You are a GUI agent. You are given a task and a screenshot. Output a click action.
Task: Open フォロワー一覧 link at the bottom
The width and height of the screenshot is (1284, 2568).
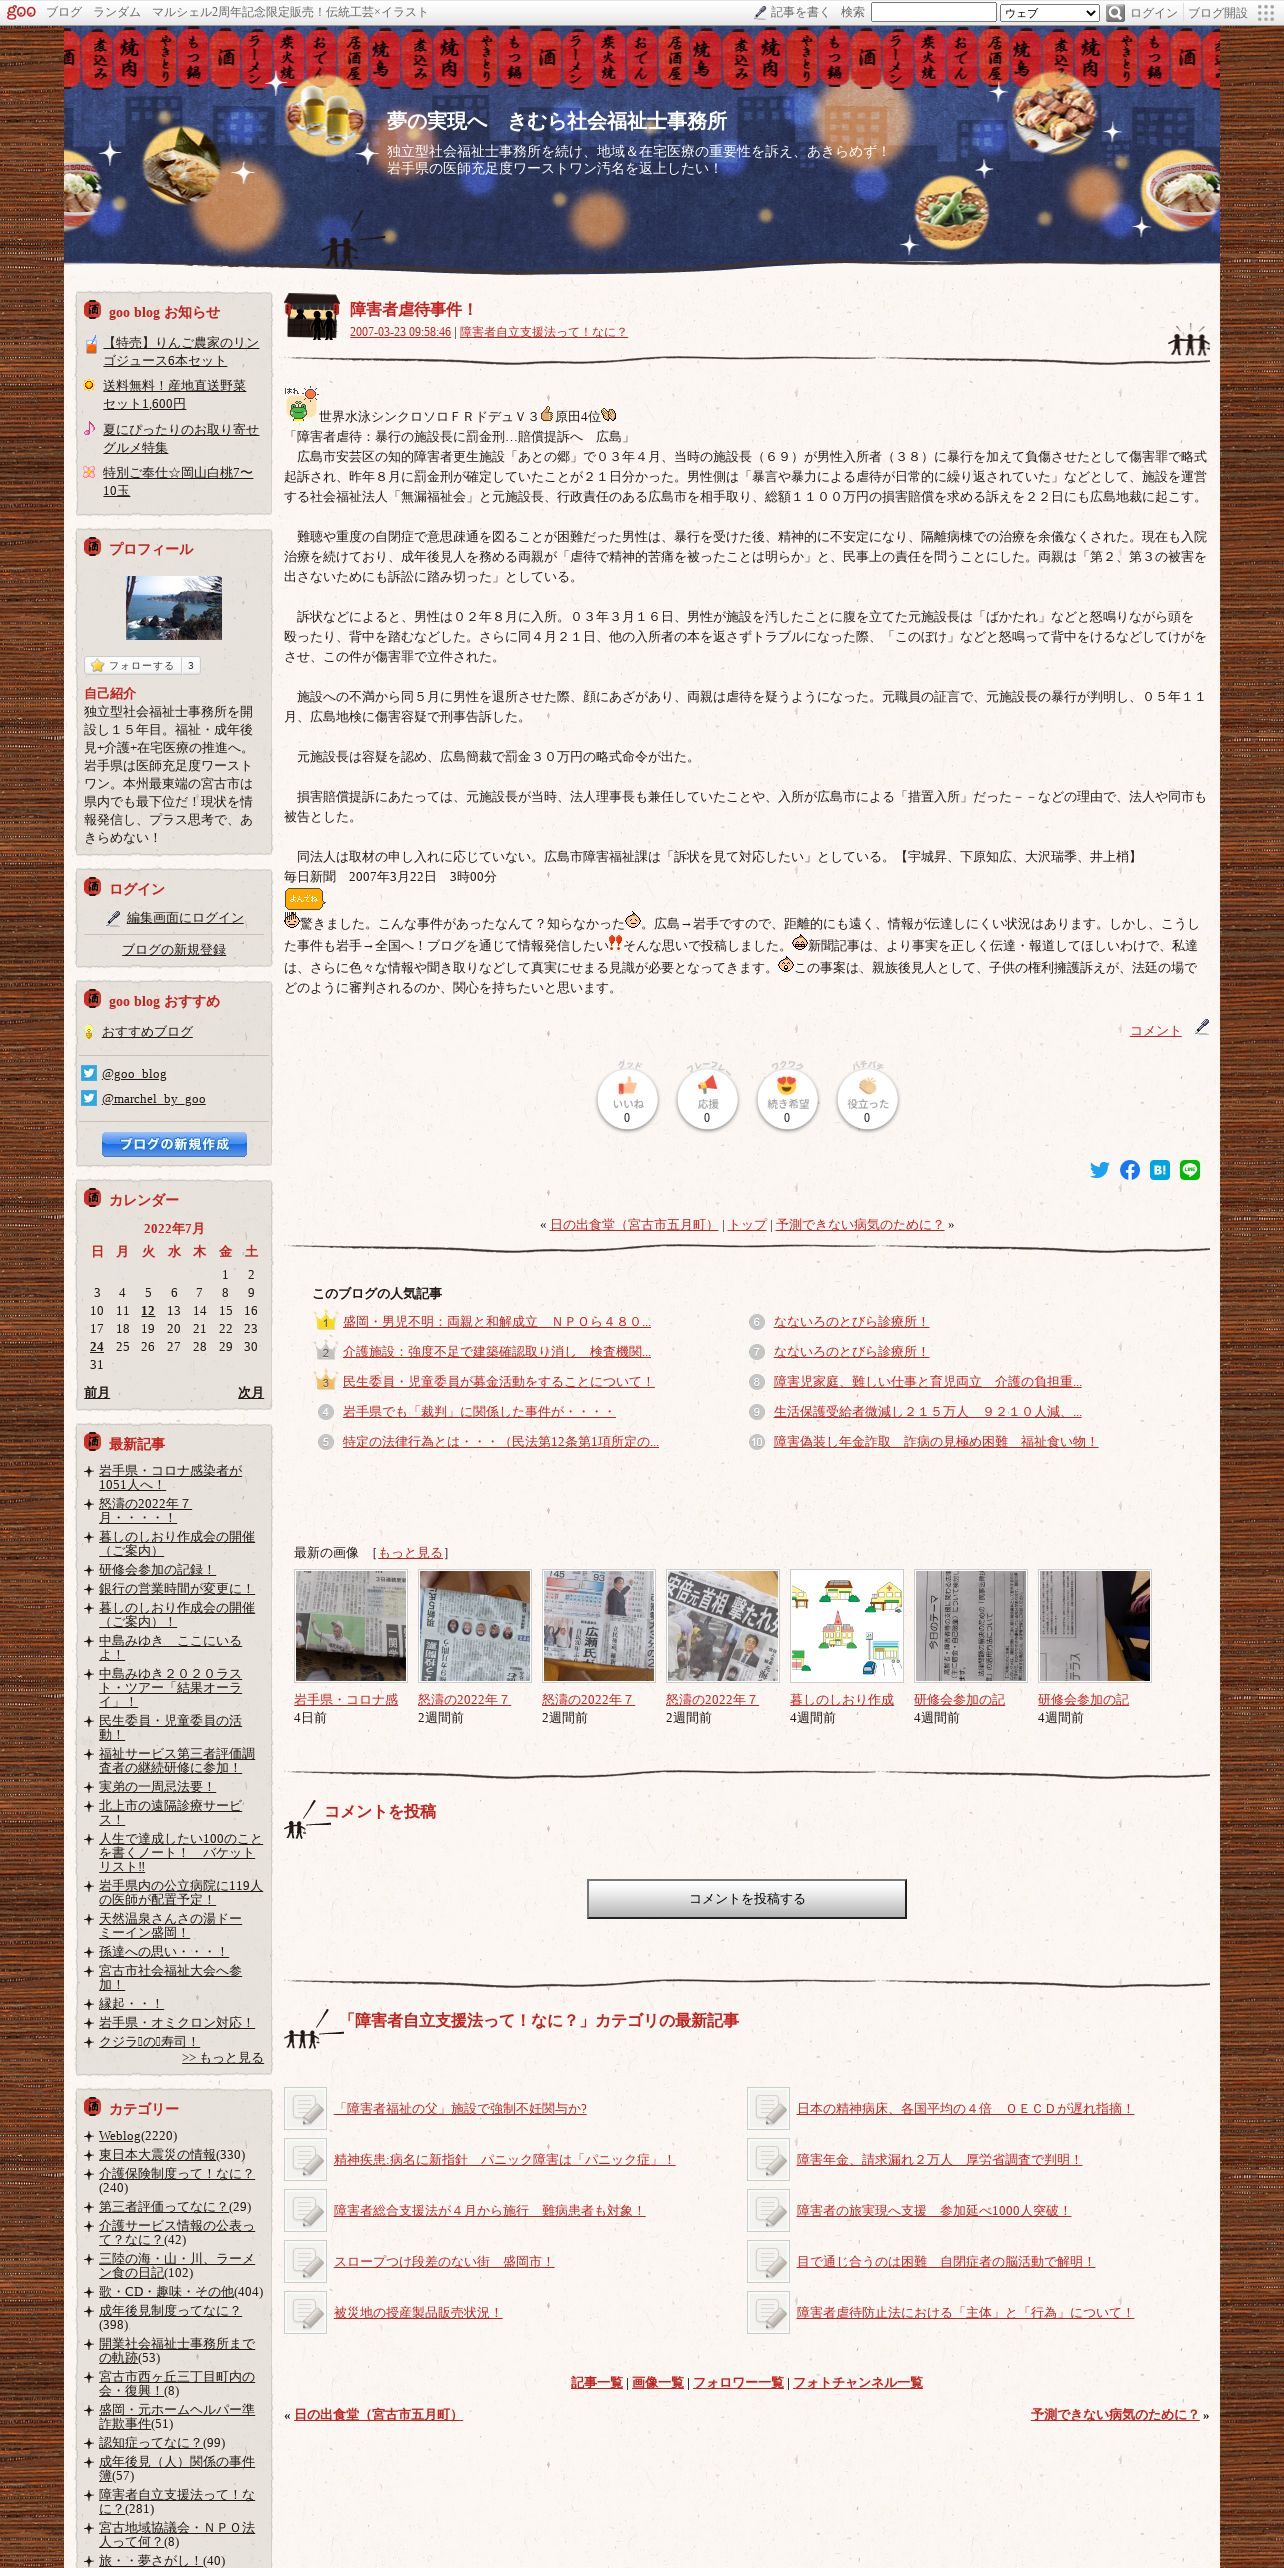tap(738, 2383)
